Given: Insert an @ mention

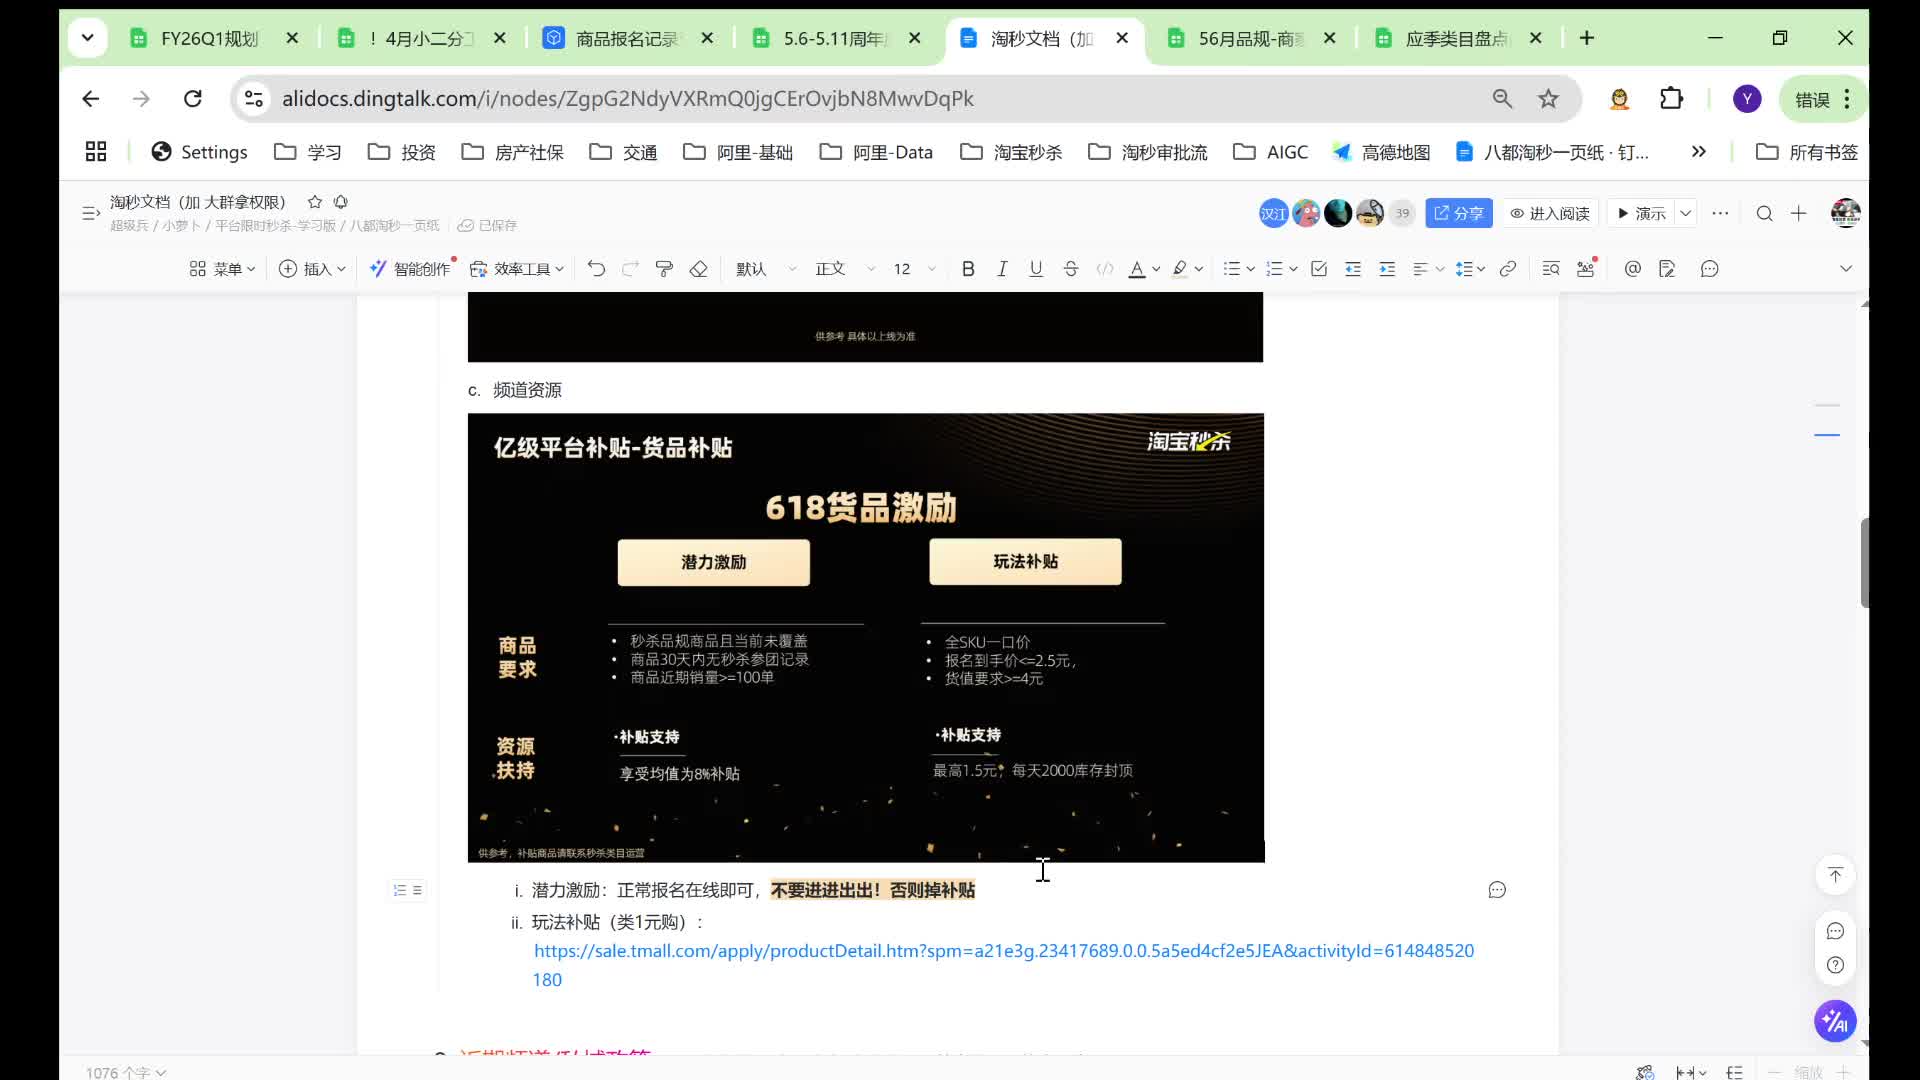Looking at the screenshot, I should click(x=1632, y=268).
